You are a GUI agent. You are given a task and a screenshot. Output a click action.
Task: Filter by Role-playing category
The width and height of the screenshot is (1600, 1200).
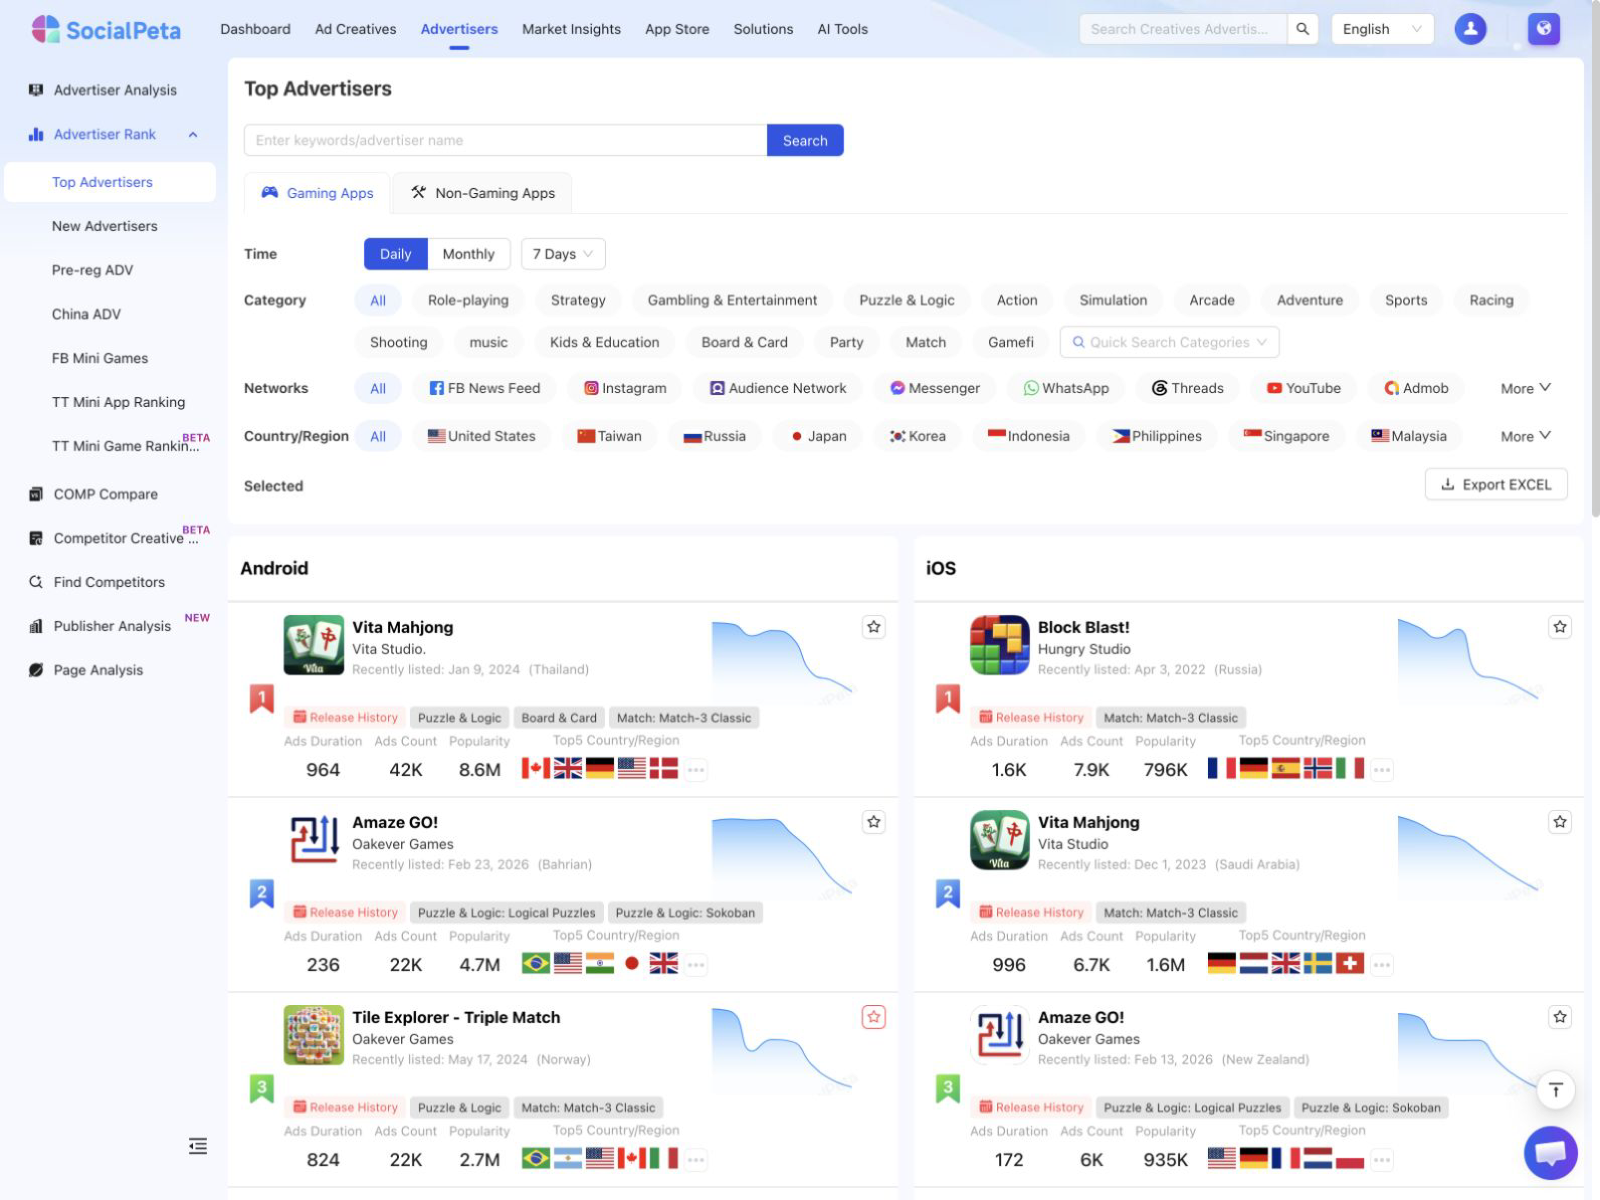(x=468, y=300)
